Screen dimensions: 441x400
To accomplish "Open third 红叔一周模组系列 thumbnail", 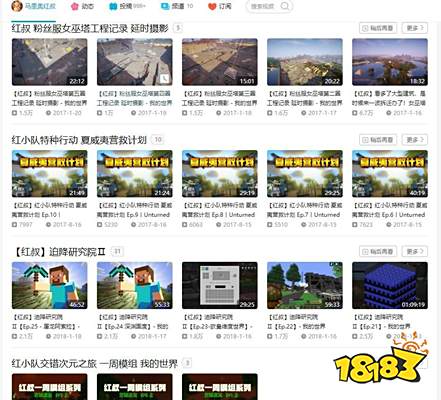I will (x=220, y=387).
